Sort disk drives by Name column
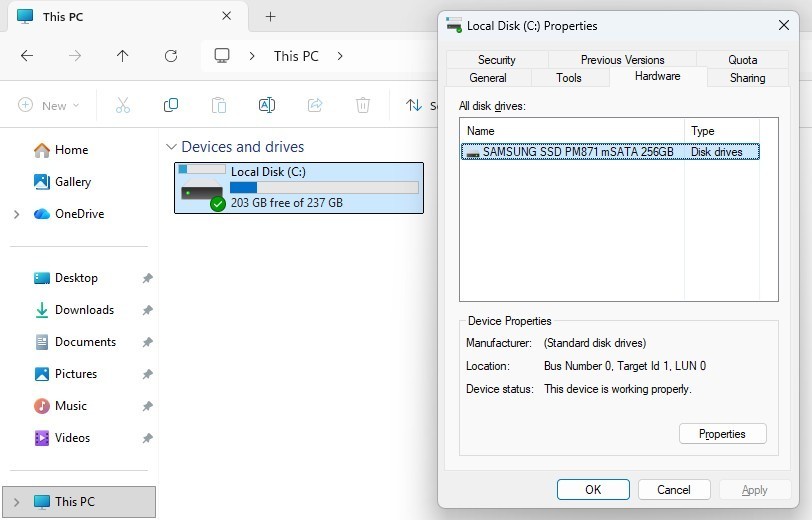 [572, 131]
